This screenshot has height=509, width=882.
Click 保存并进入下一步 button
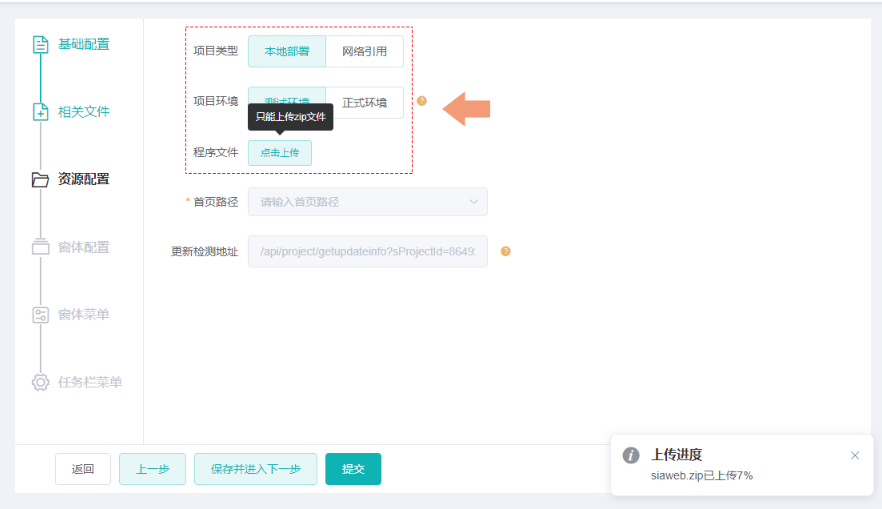coord(256,469)
